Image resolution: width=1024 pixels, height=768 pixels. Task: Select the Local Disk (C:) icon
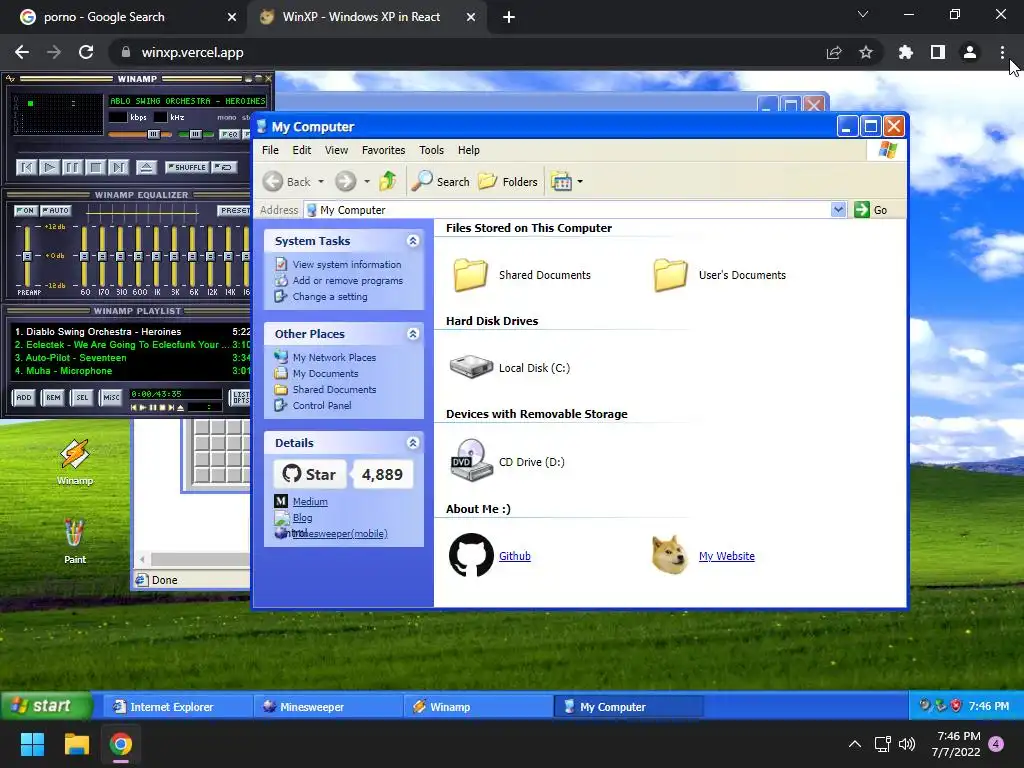click(471, 367)
